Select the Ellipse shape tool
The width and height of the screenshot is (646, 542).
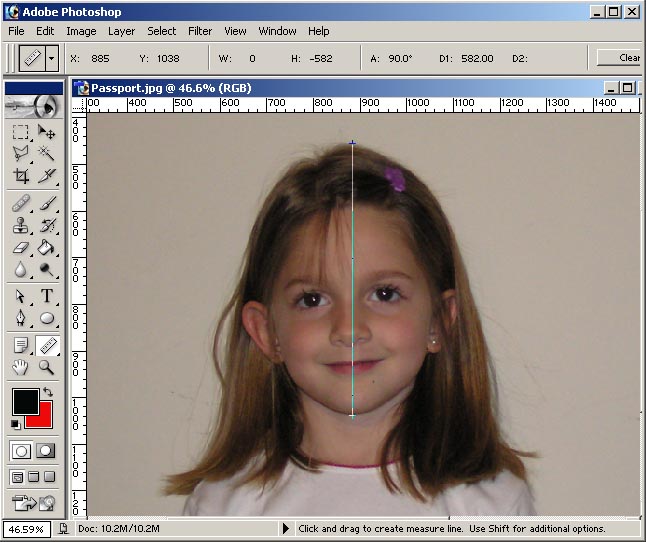46,318
